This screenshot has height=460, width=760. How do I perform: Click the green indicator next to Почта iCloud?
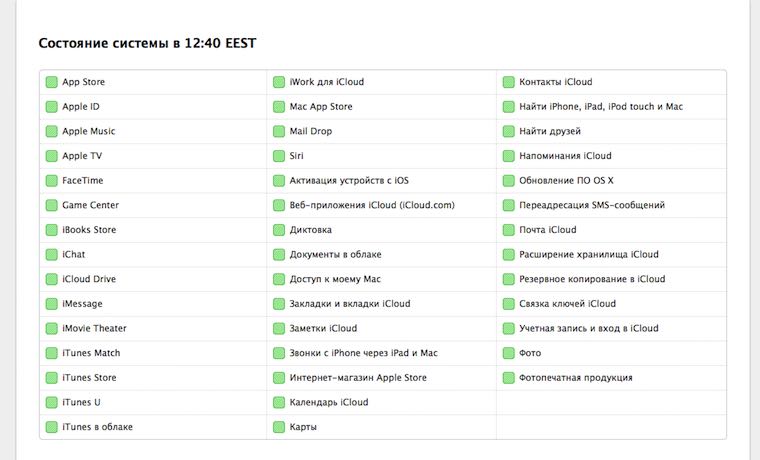click(x=509, y=230)
